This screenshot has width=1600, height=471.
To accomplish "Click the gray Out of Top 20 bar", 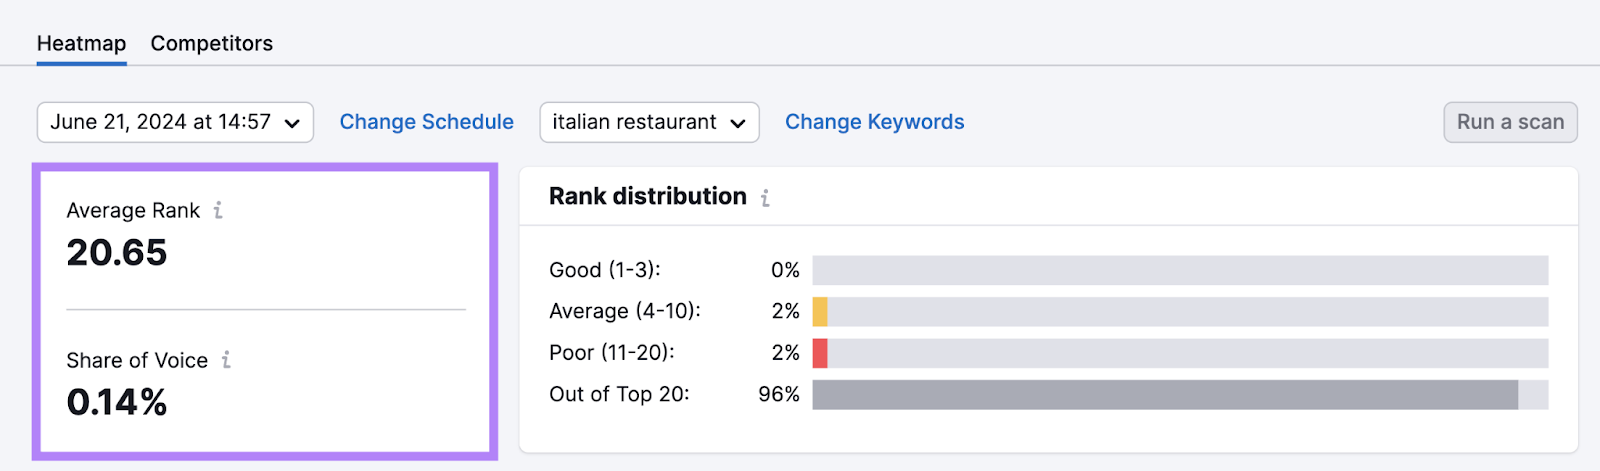I will pyautogui.click(x=1165, y=395).
